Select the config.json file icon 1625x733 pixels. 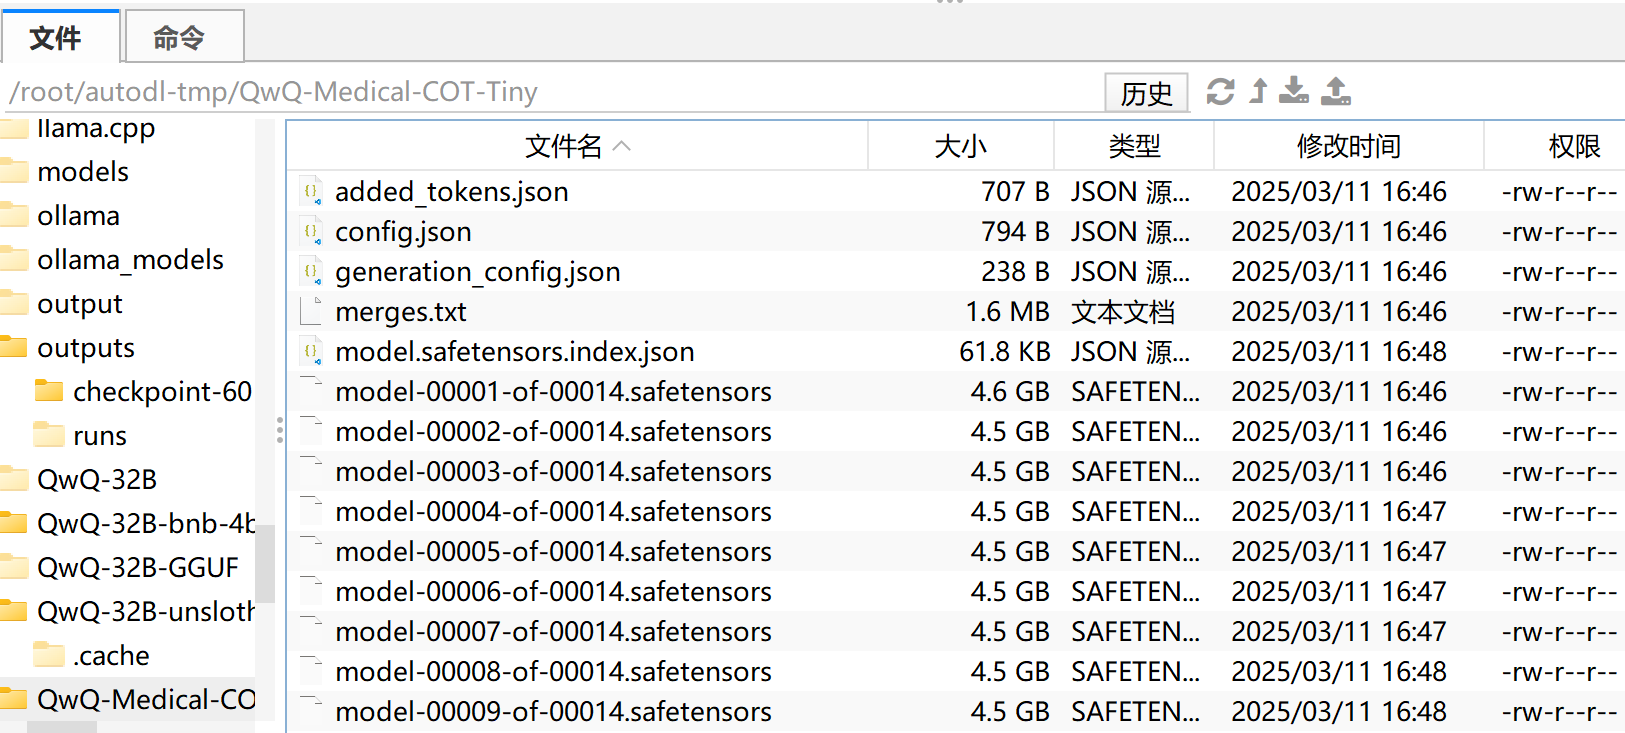tap(311, 231)
